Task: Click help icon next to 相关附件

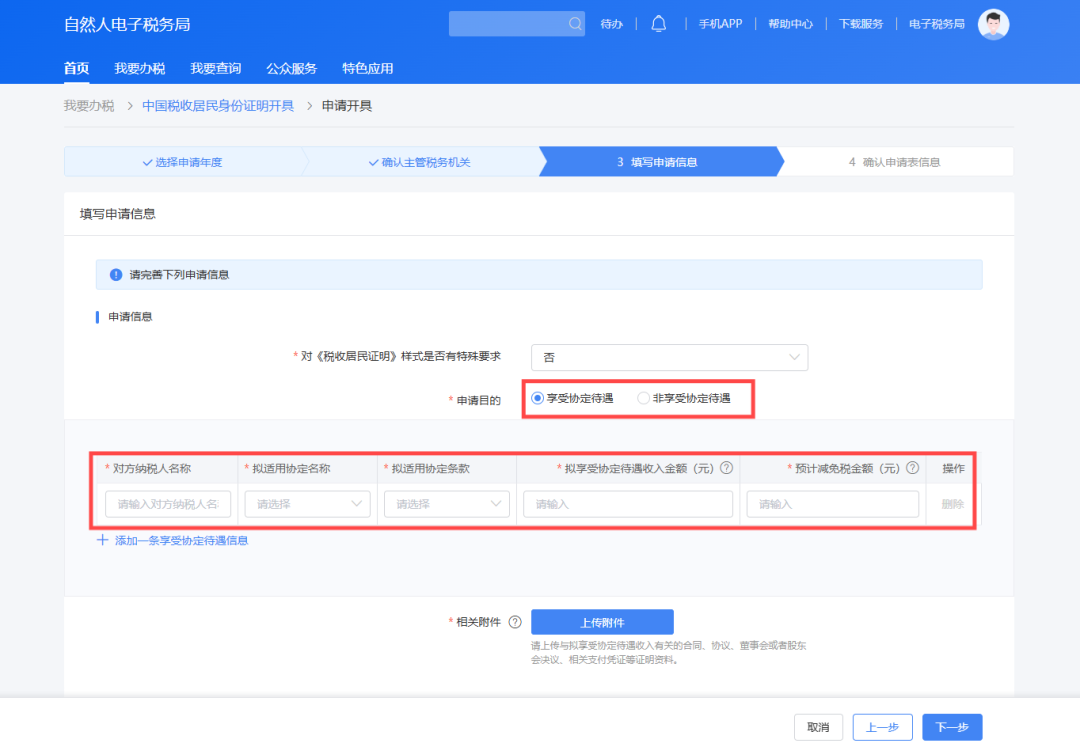Action: tap(515, 622)
